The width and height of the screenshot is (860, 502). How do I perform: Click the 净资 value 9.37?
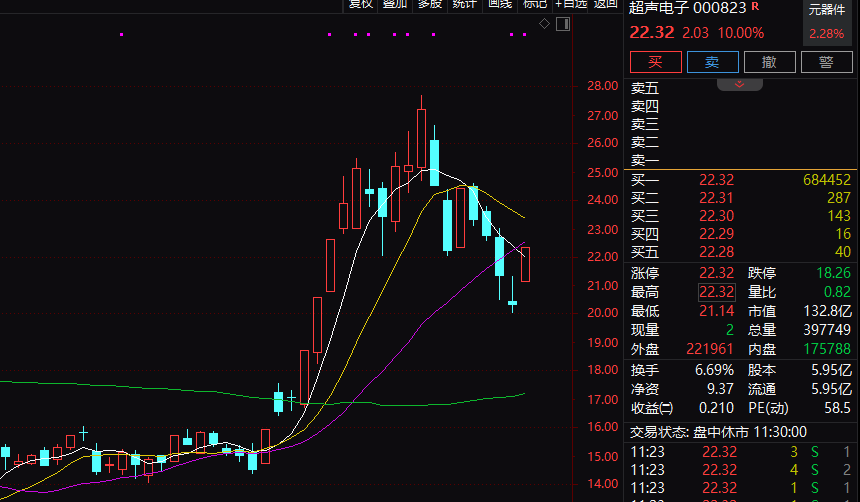click(x=720, y=389)
